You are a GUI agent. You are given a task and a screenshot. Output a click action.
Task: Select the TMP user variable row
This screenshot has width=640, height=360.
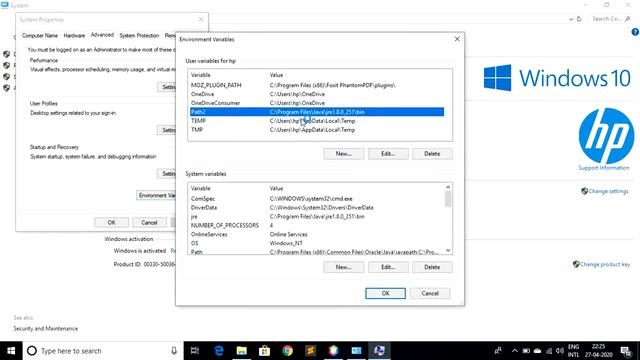(x=317, y=130)
